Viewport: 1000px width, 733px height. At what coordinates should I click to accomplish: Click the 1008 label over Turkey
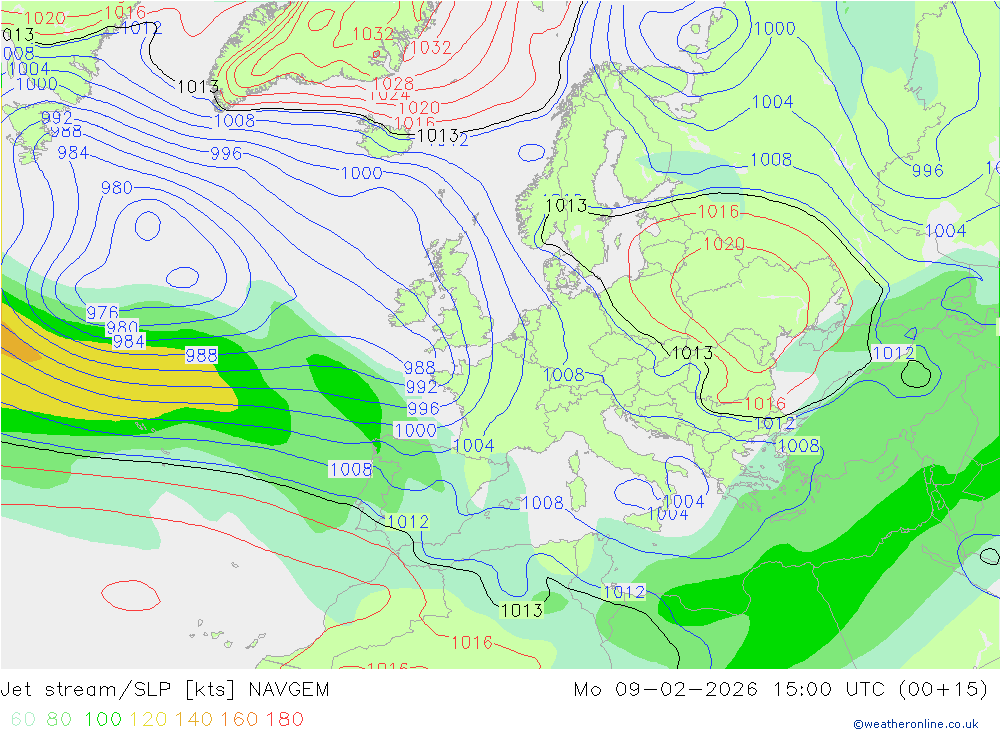[x=798, y=446]
